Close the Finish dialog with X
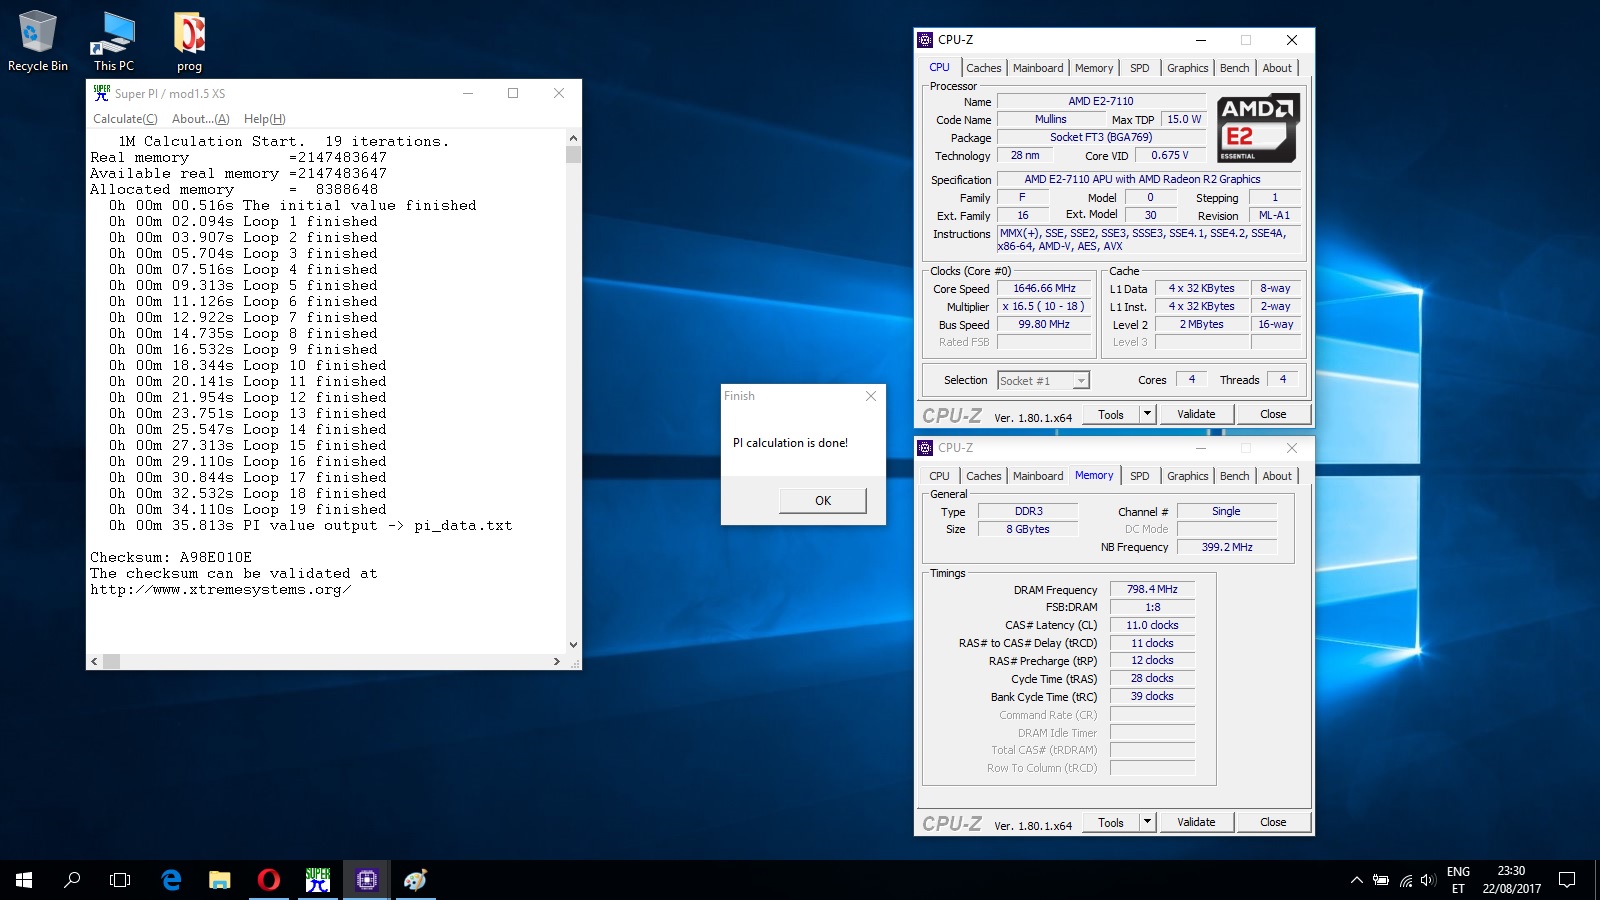Screen dimensions: 1600x900 [871, 396]
